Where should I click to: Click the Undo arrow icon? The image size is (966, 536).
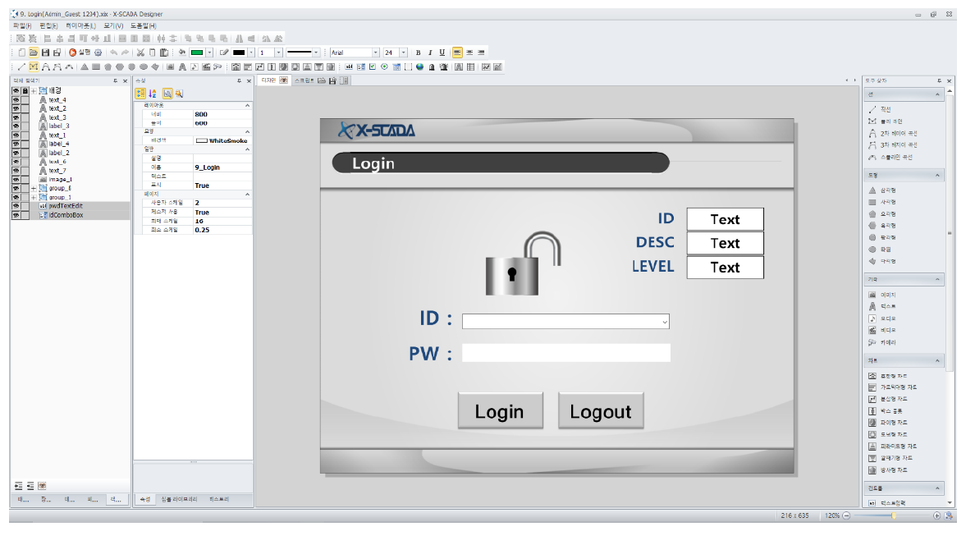click(113, 52)
